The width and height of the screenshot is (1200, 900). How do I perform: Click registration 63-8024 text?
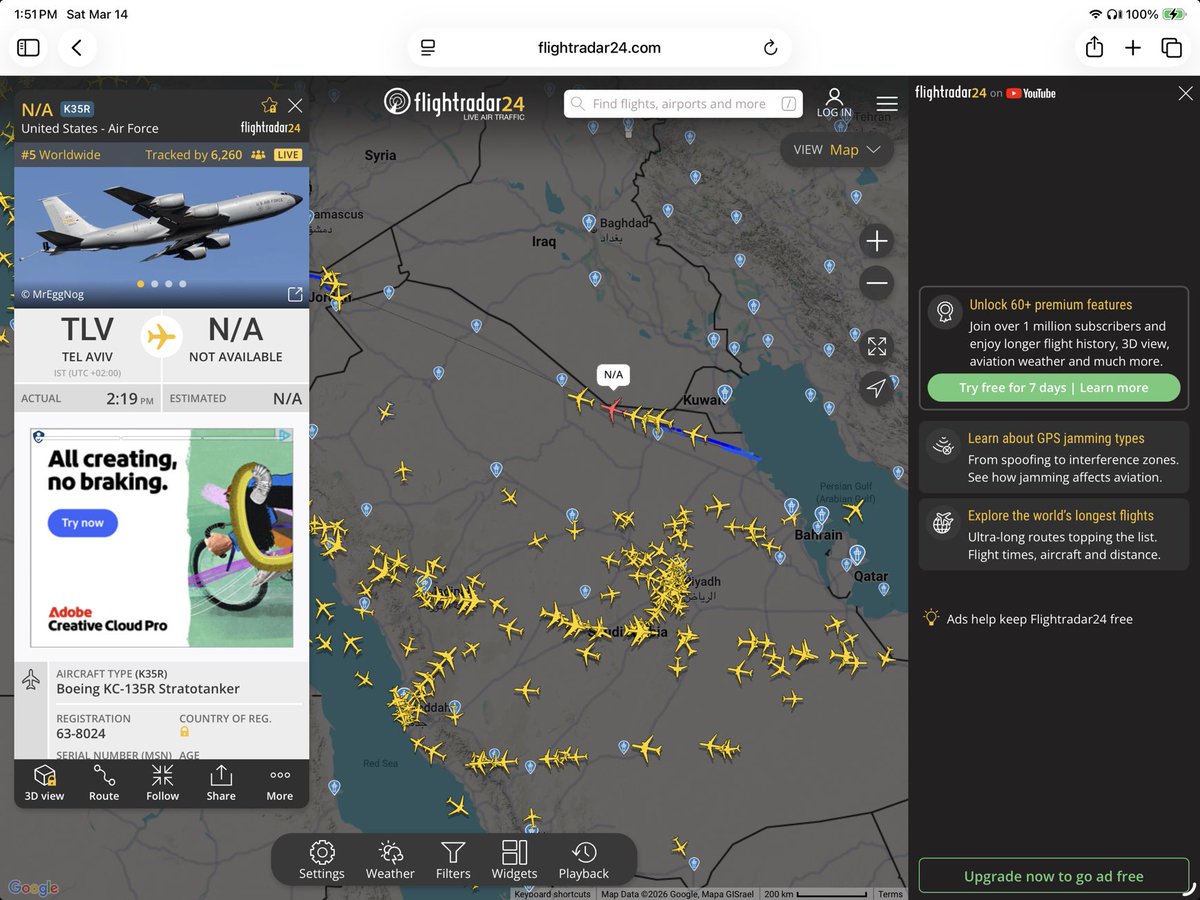pos(81,734)
